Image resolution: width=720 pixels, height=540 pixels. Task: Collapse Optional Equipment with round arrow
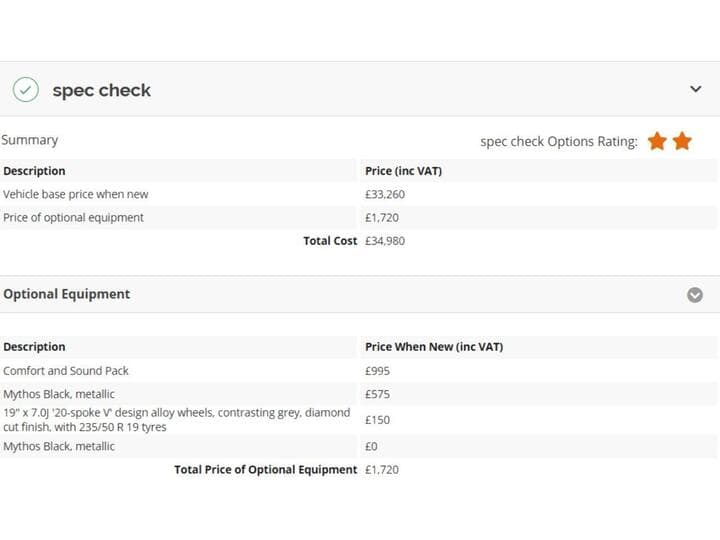point(695,295)
